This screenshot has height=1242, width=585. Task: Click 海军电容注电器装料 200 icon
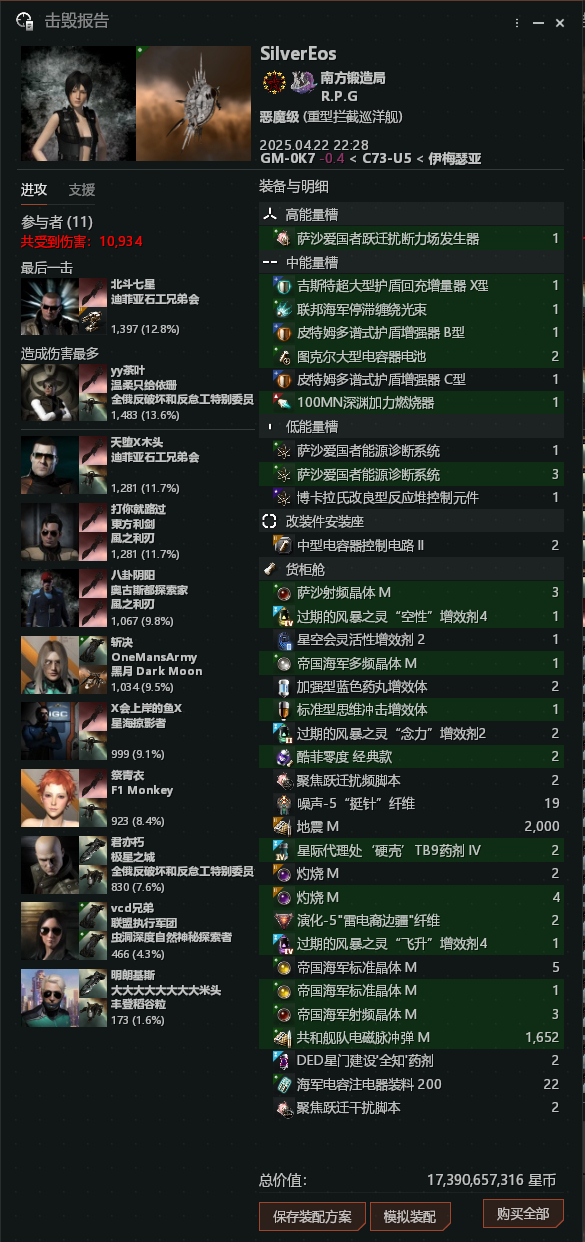tap(281, 1084)
